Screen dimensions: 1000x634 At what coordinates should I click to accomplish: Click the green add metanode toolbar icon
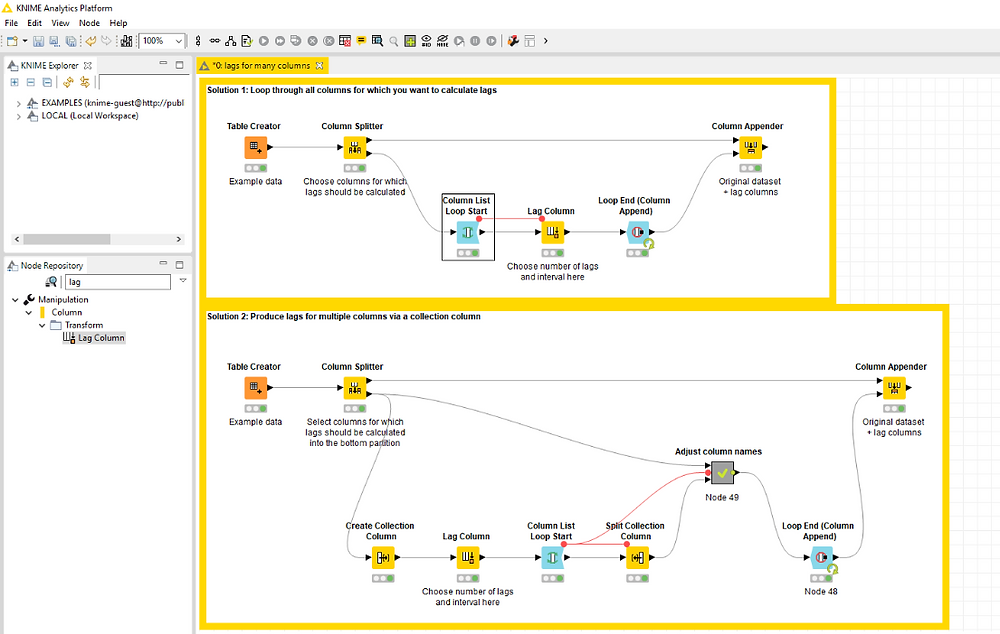point(410,41)
